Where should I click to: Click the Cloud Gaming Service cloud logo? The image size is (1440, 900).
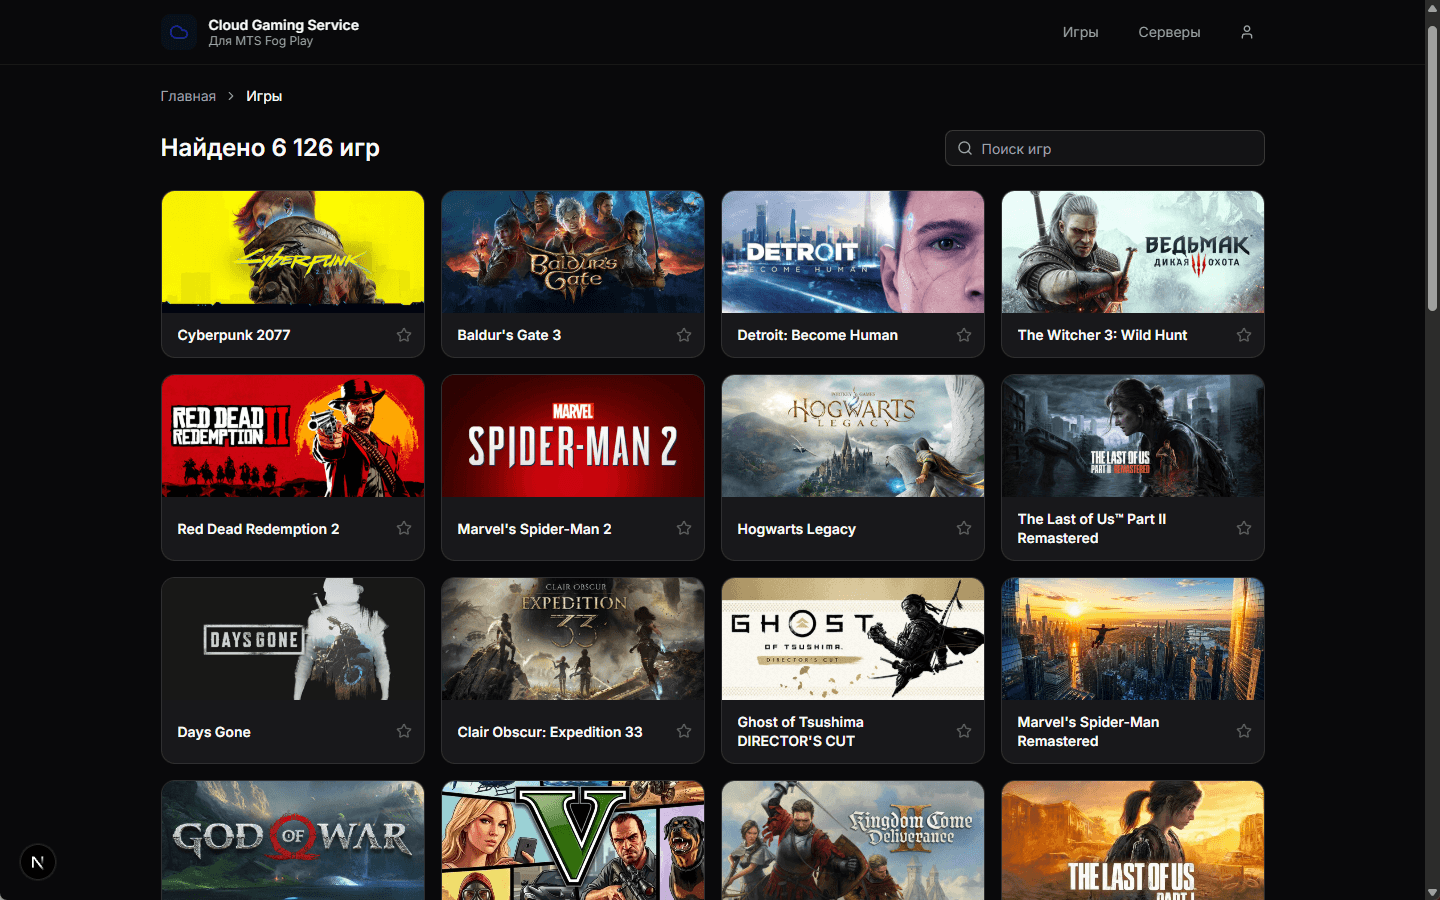(179, 32)
